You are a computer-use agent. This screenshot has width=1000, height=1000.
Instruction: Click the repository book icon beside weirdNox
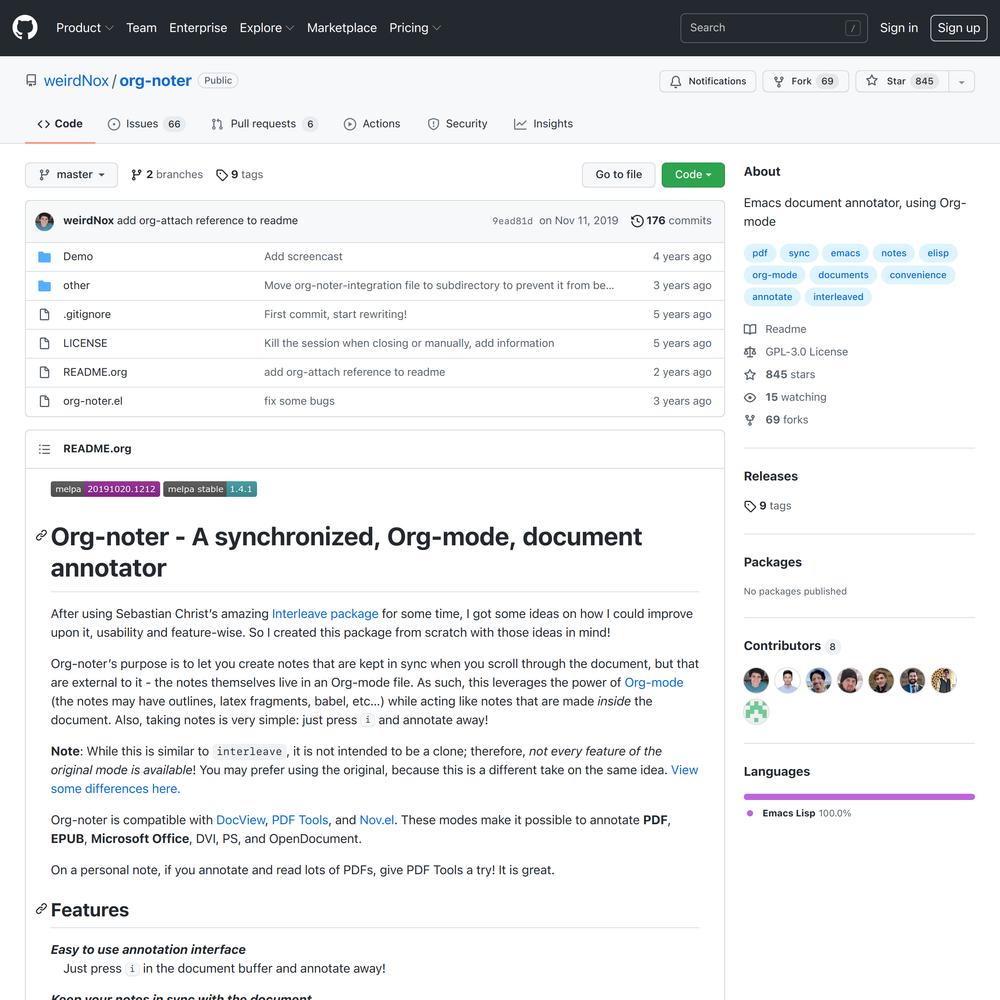tap(31, 80)
